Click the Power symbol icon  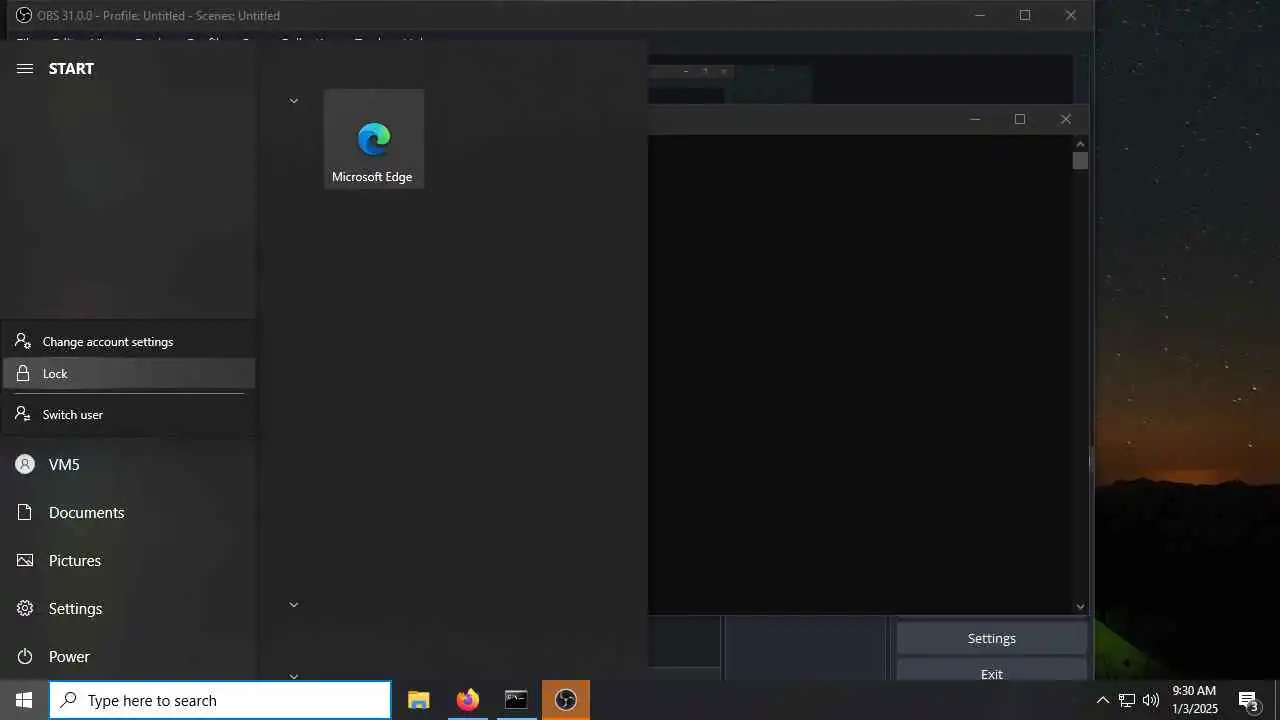point(25,656)
